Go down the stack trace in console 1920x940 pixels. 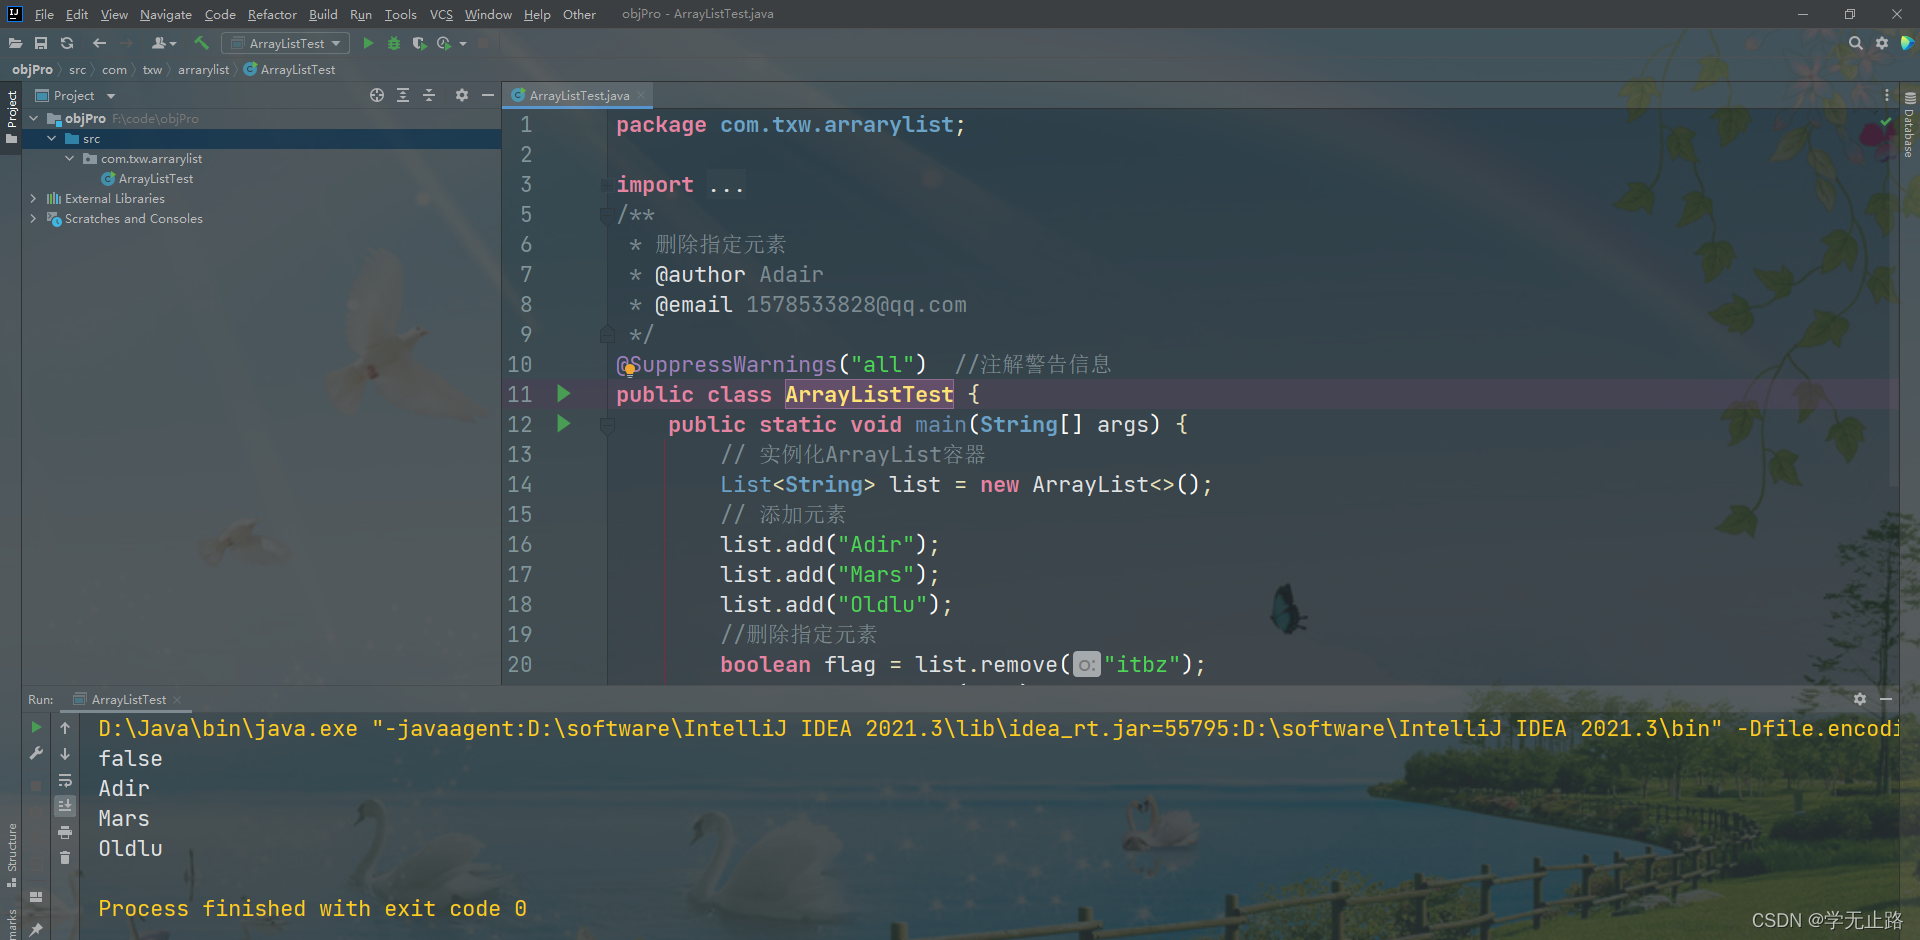pos(65,754)
